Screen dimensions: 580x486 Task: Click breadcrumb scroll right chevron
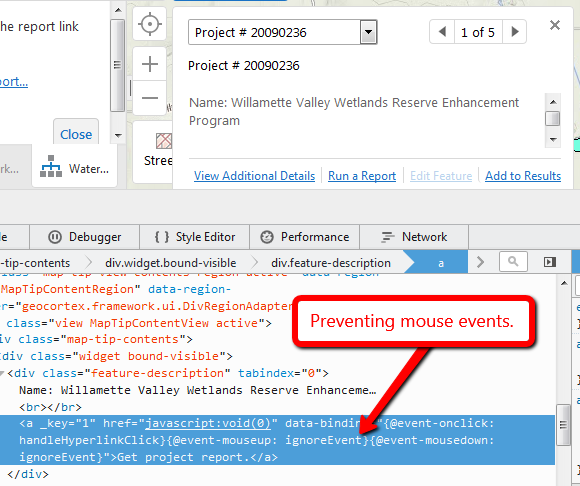tap(480, 262)
